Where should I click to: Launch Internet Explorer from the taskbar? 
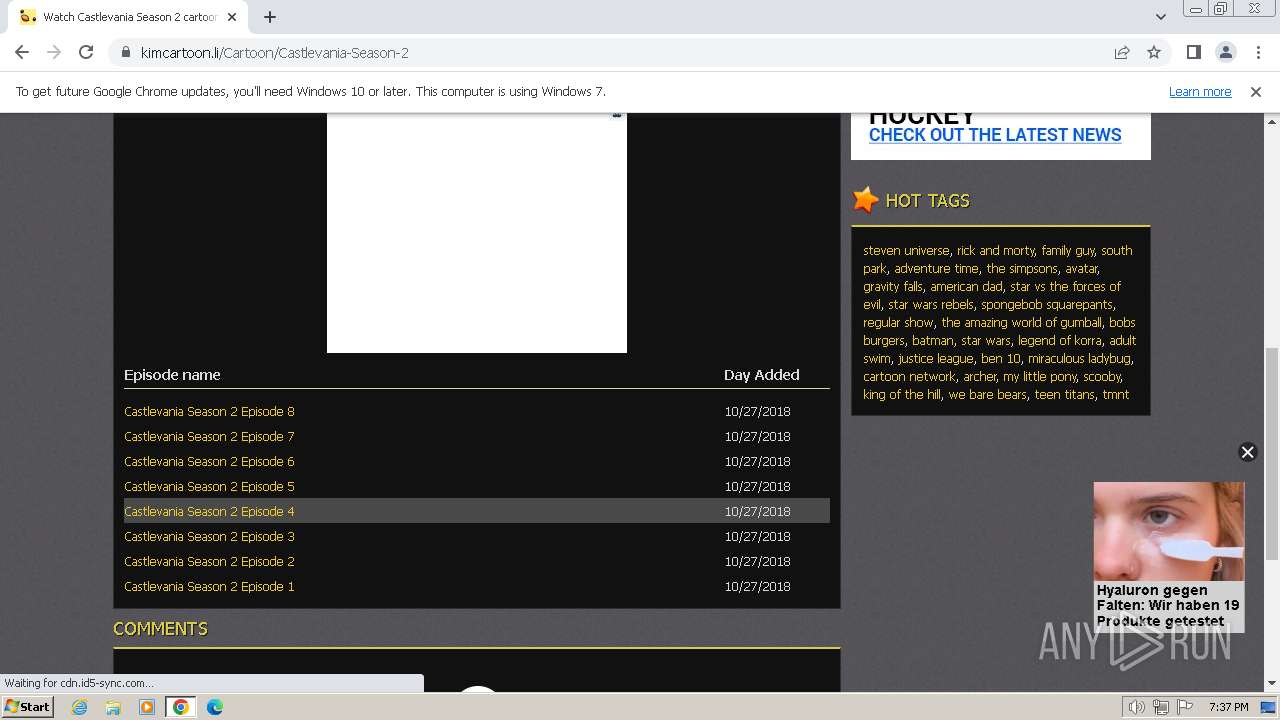pos(79,707)
